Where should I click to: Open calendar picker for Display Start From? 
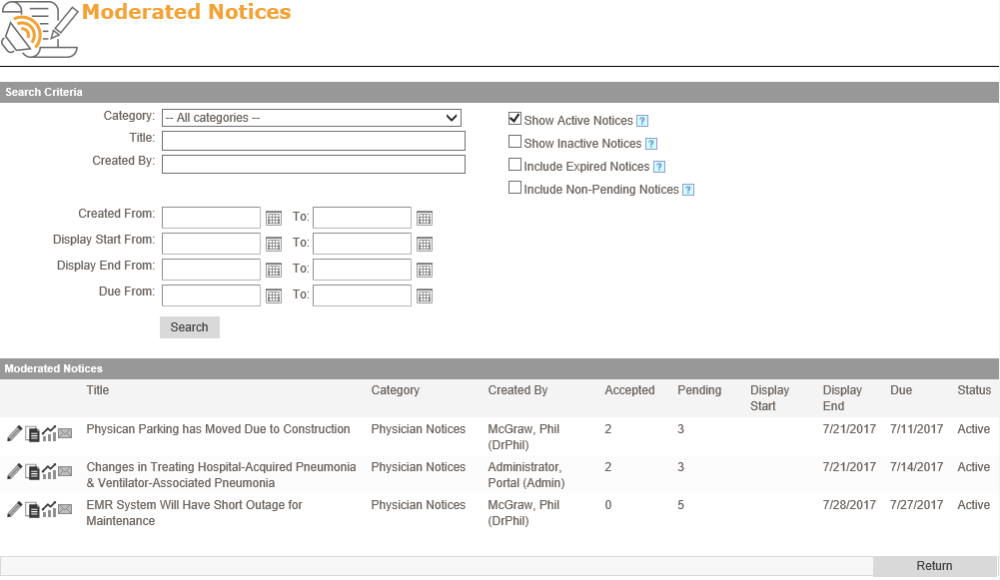[274, 244]
